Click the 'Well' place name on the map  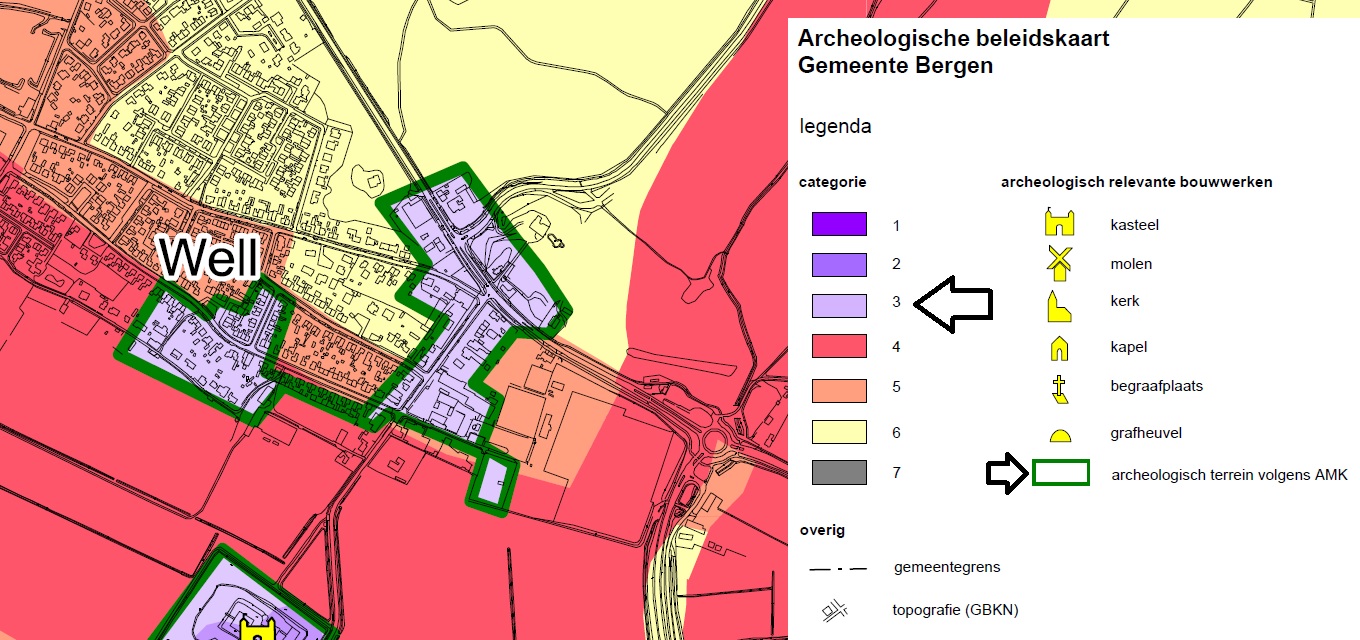[x=209, y=258]
